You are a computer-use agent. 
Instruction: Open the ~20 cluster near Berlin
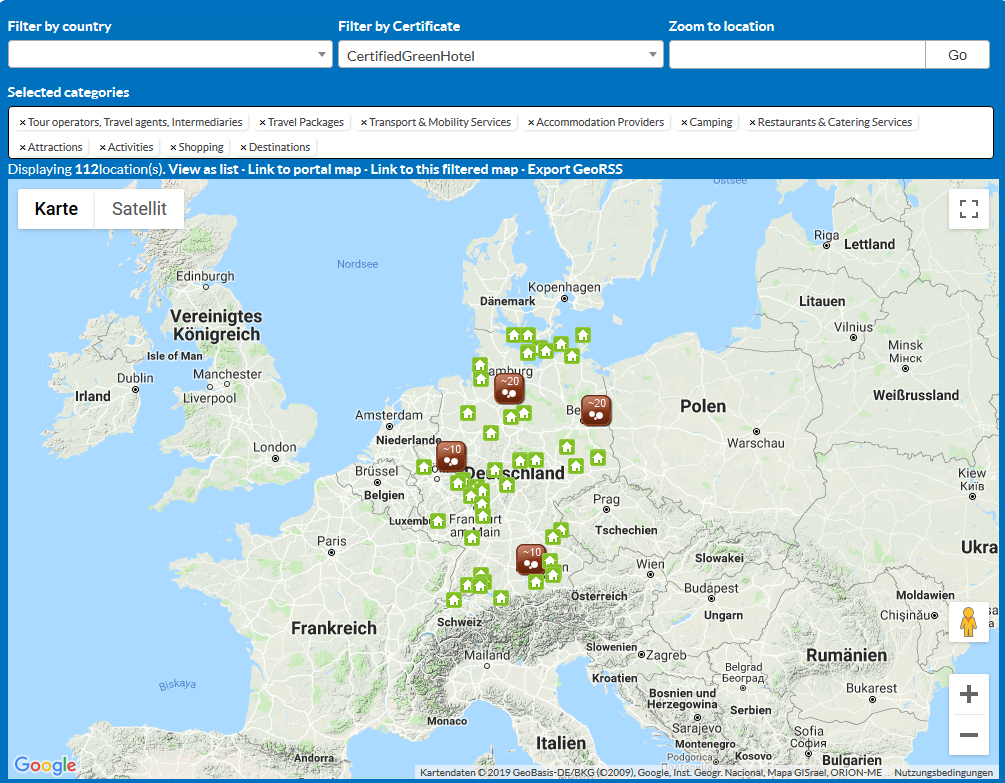(x=596, y=411)
